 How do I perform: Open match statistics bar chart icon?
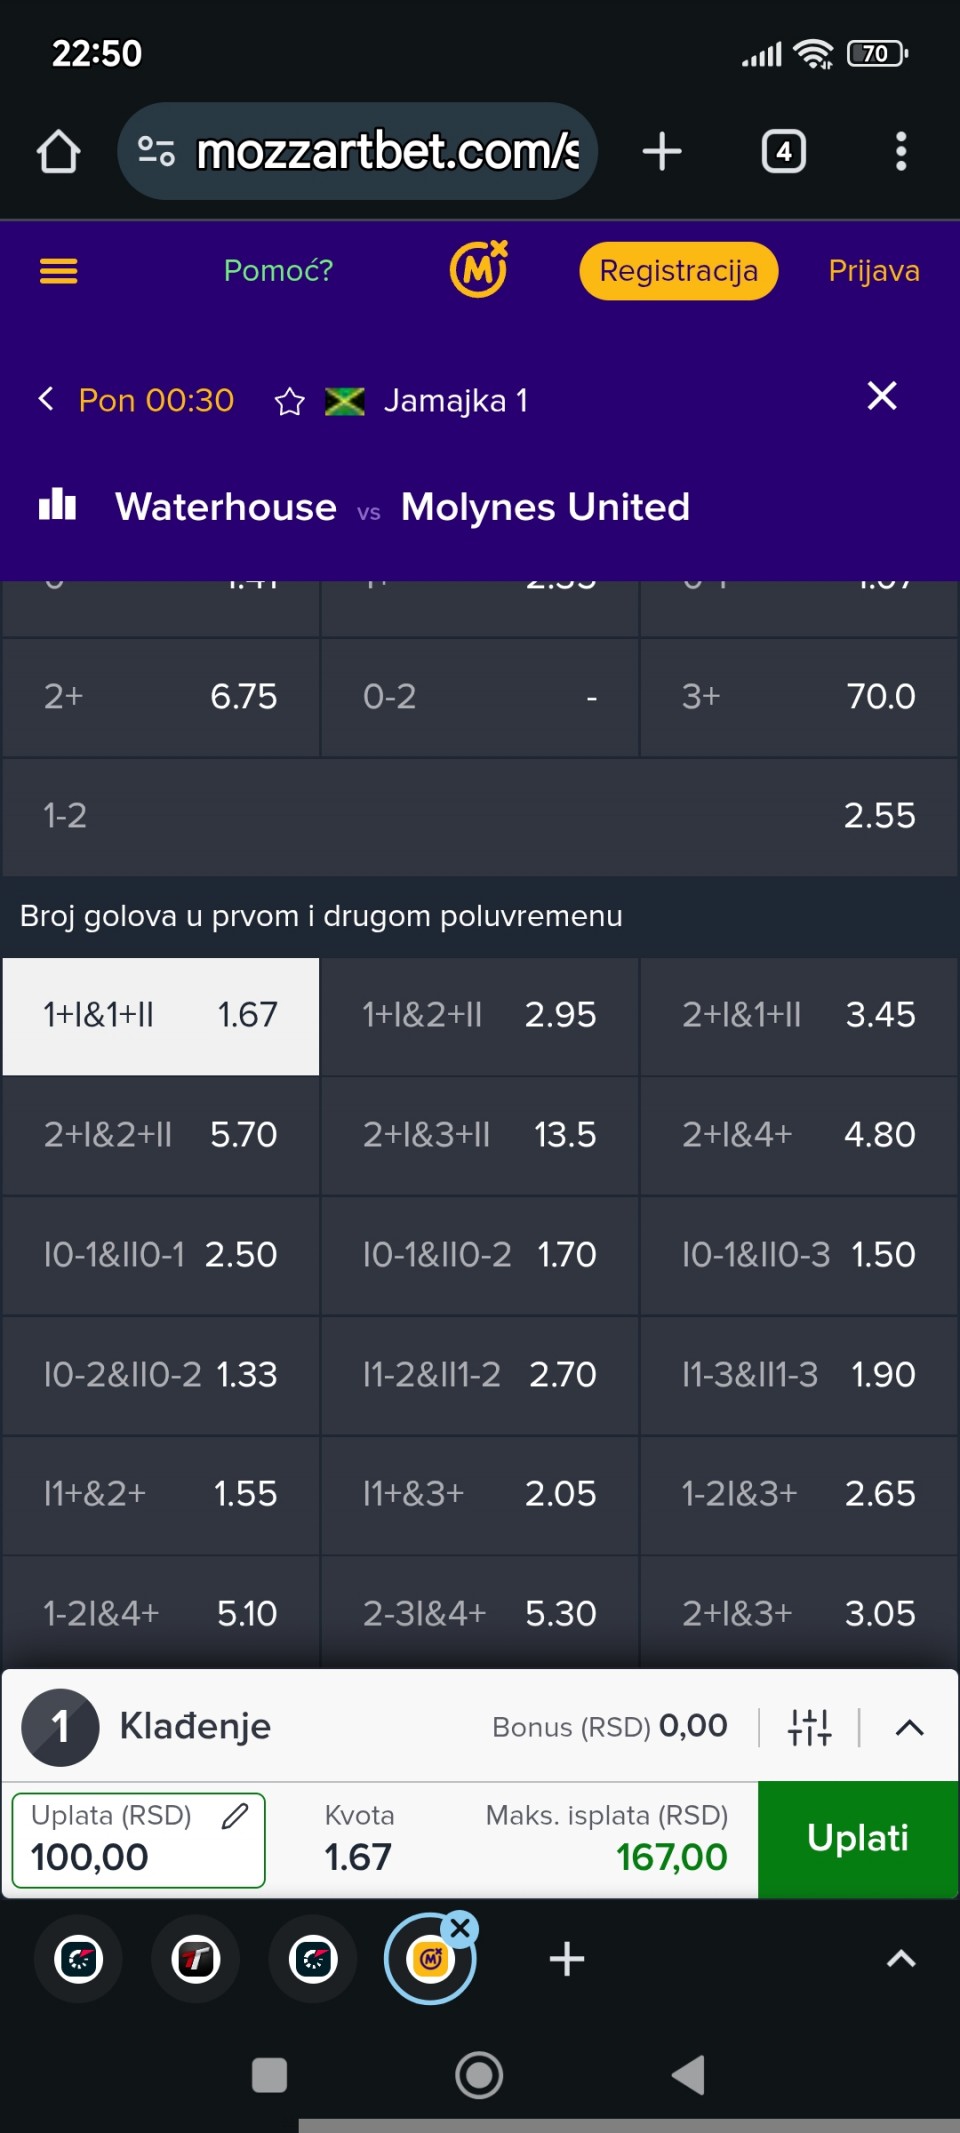point(57,505)
